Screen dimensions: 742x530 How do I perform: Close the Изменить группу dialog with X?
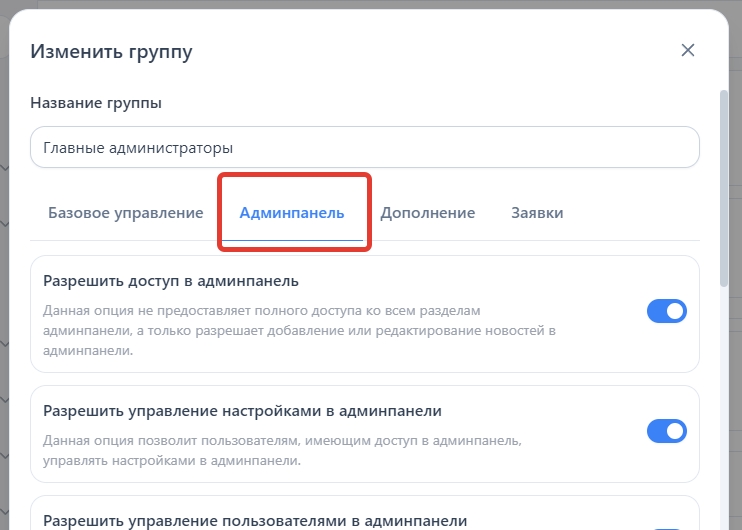[x=687, y=51]
